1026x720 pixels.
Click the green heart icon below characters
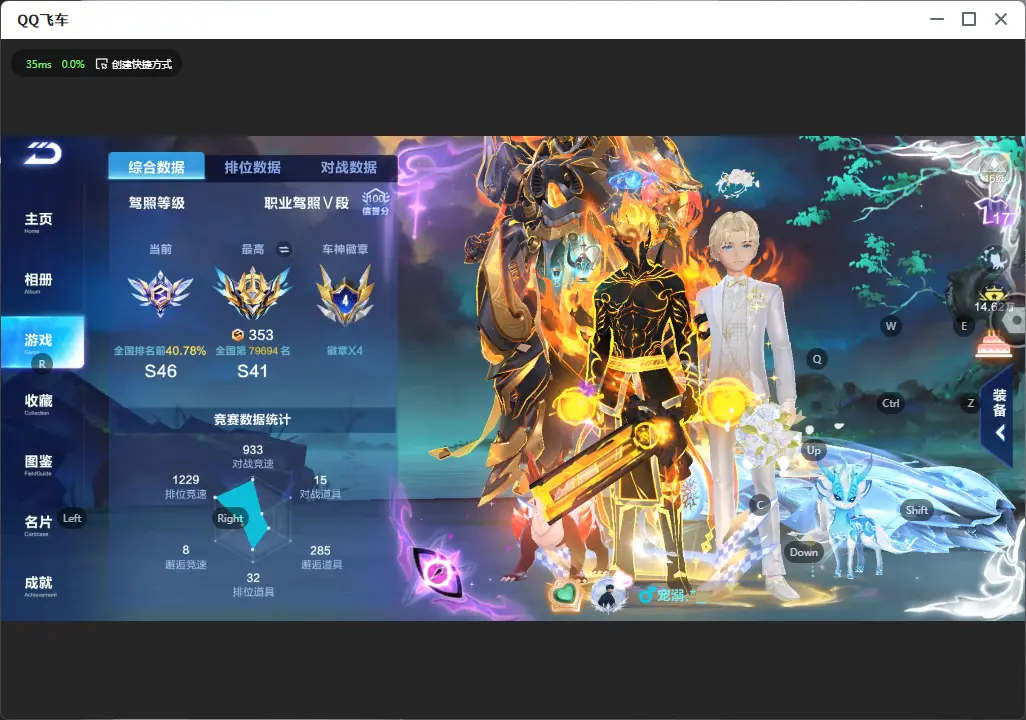563,594
